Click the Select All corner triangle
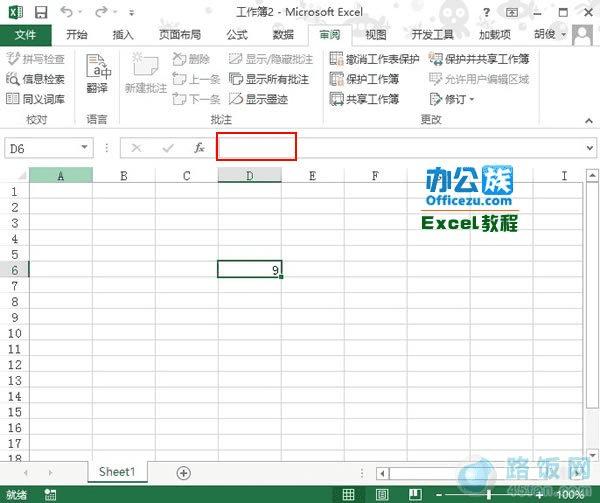 (21, 175)
